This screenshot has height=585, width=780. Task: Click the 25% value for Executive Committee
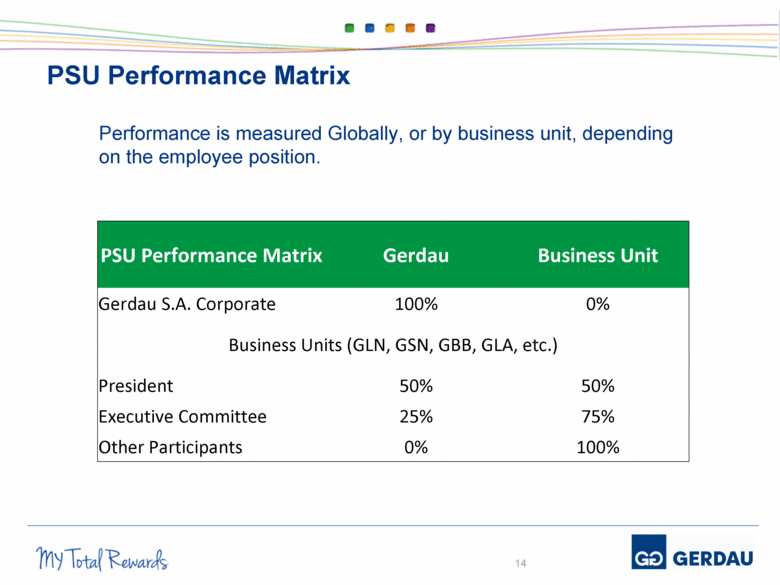(416, 417)
